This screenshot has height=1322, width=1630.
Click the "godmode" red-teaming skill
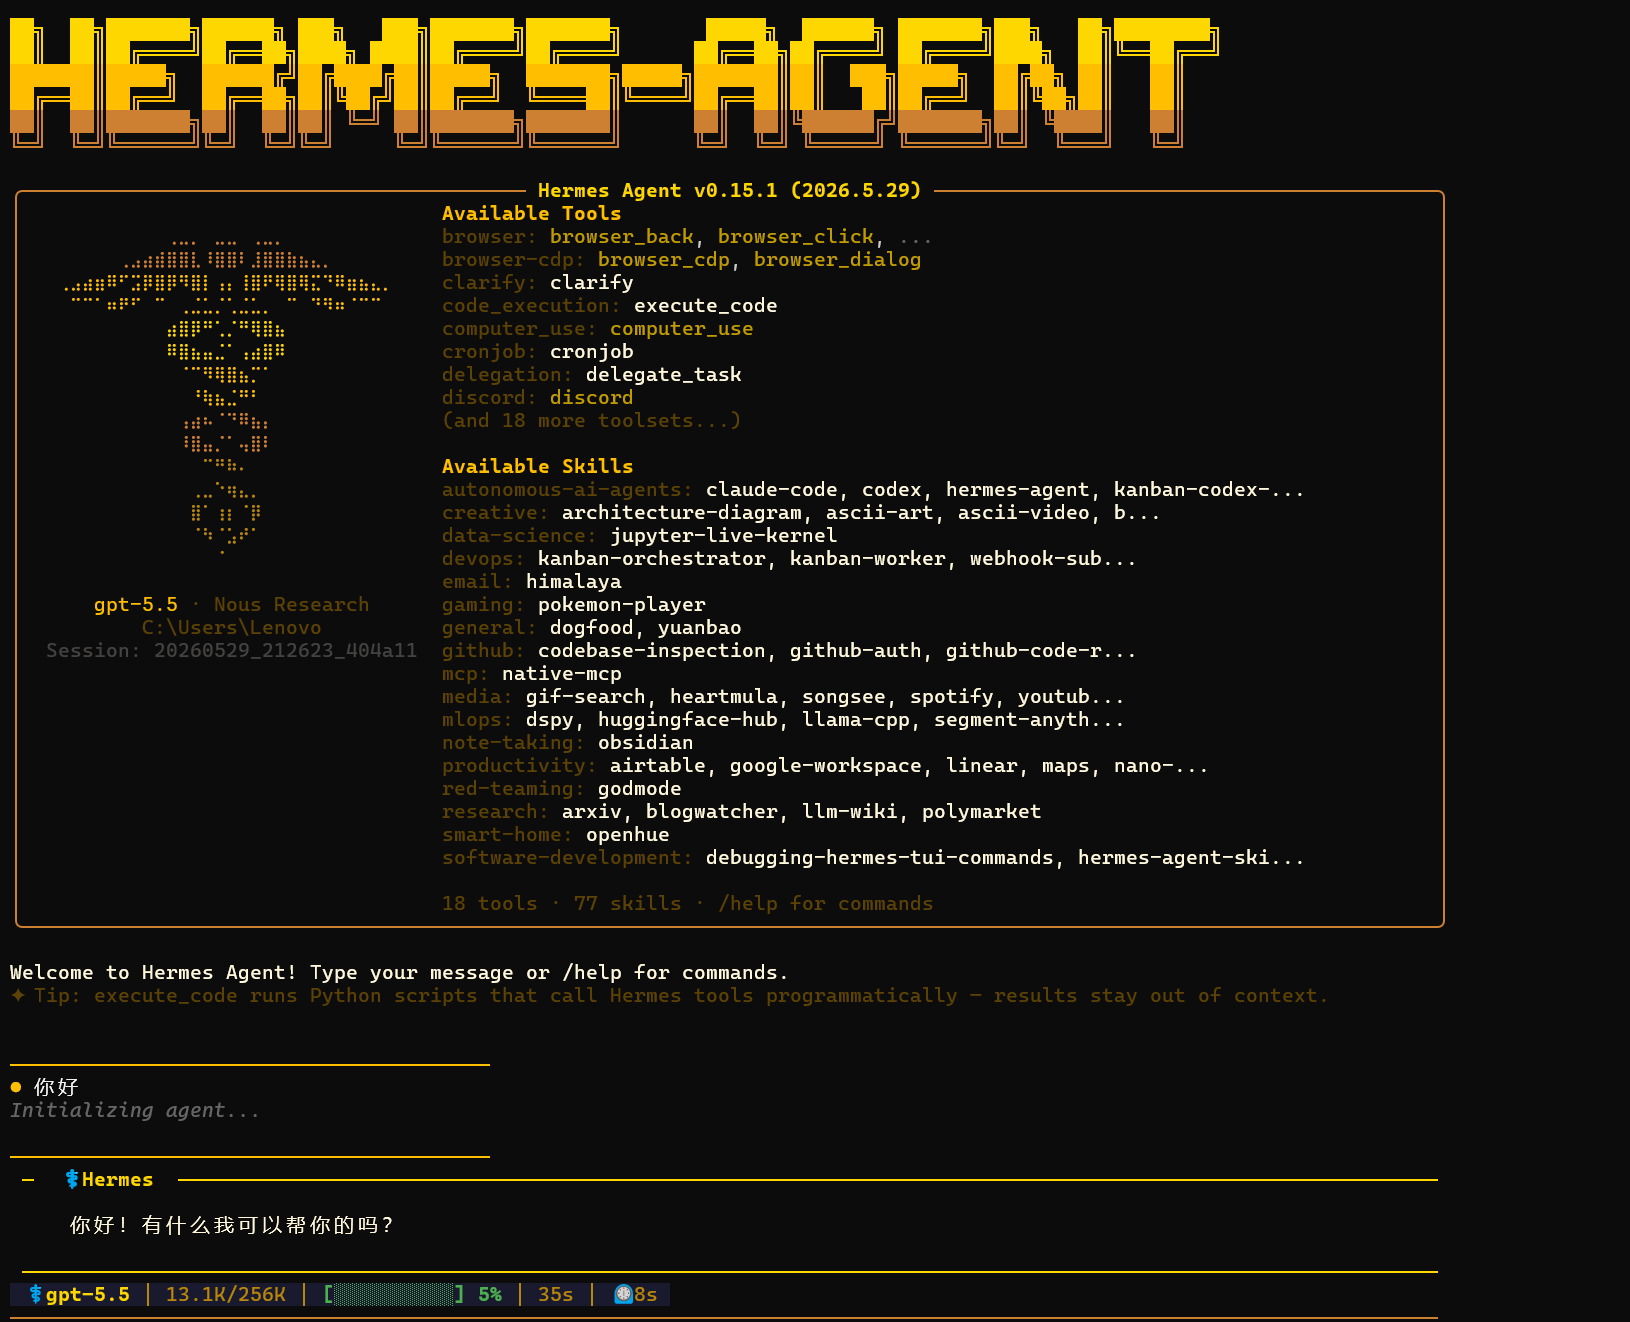tap(640, 789)
